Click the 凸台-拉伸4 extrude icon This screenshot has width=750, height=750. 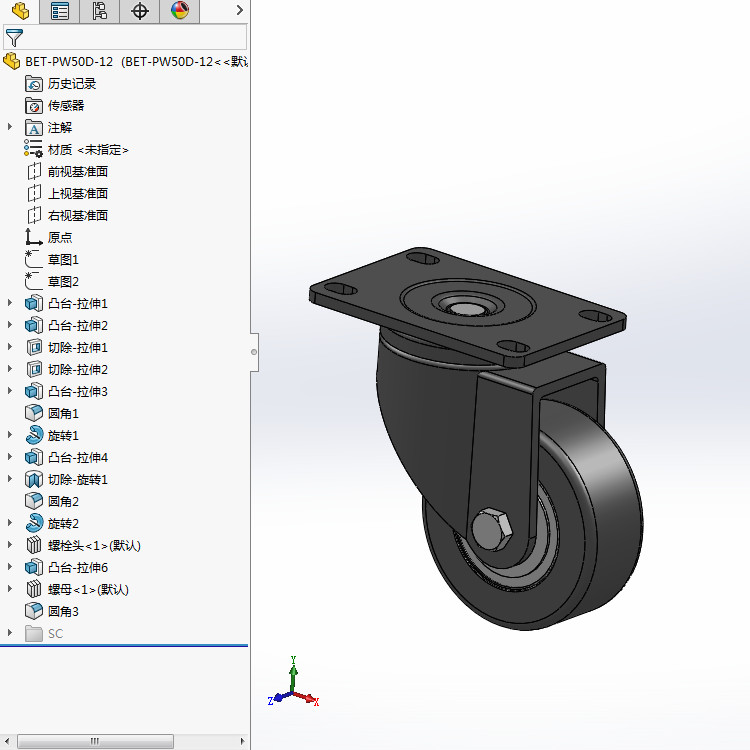(x=34, y=457)
